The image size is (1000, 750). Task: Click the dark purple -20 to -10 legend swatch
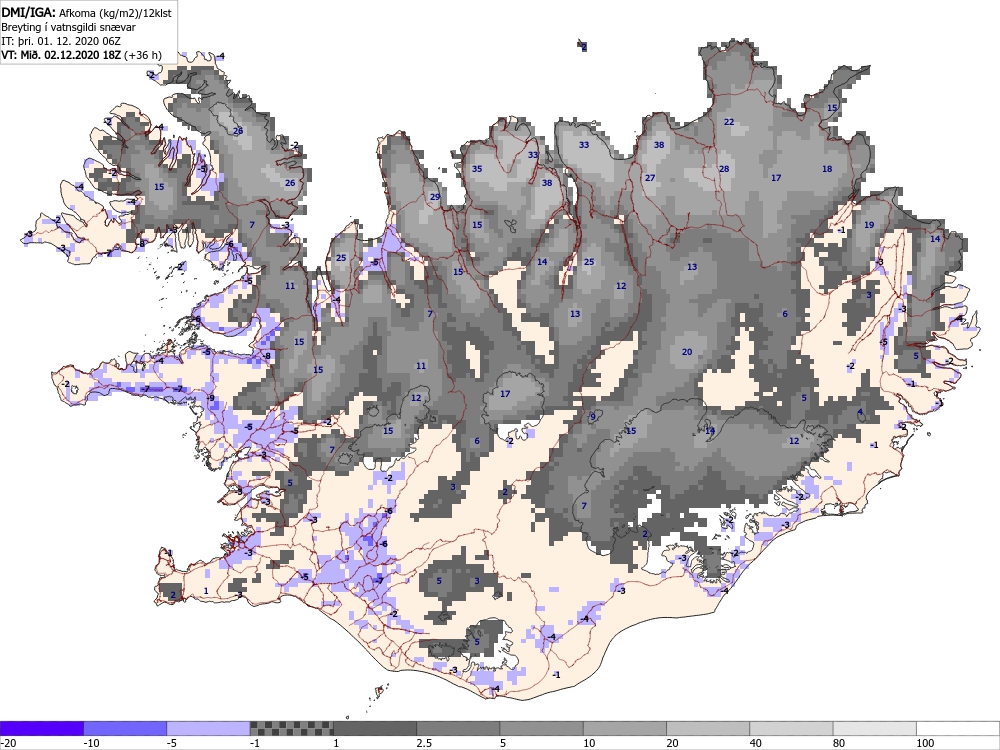point(41,728)
